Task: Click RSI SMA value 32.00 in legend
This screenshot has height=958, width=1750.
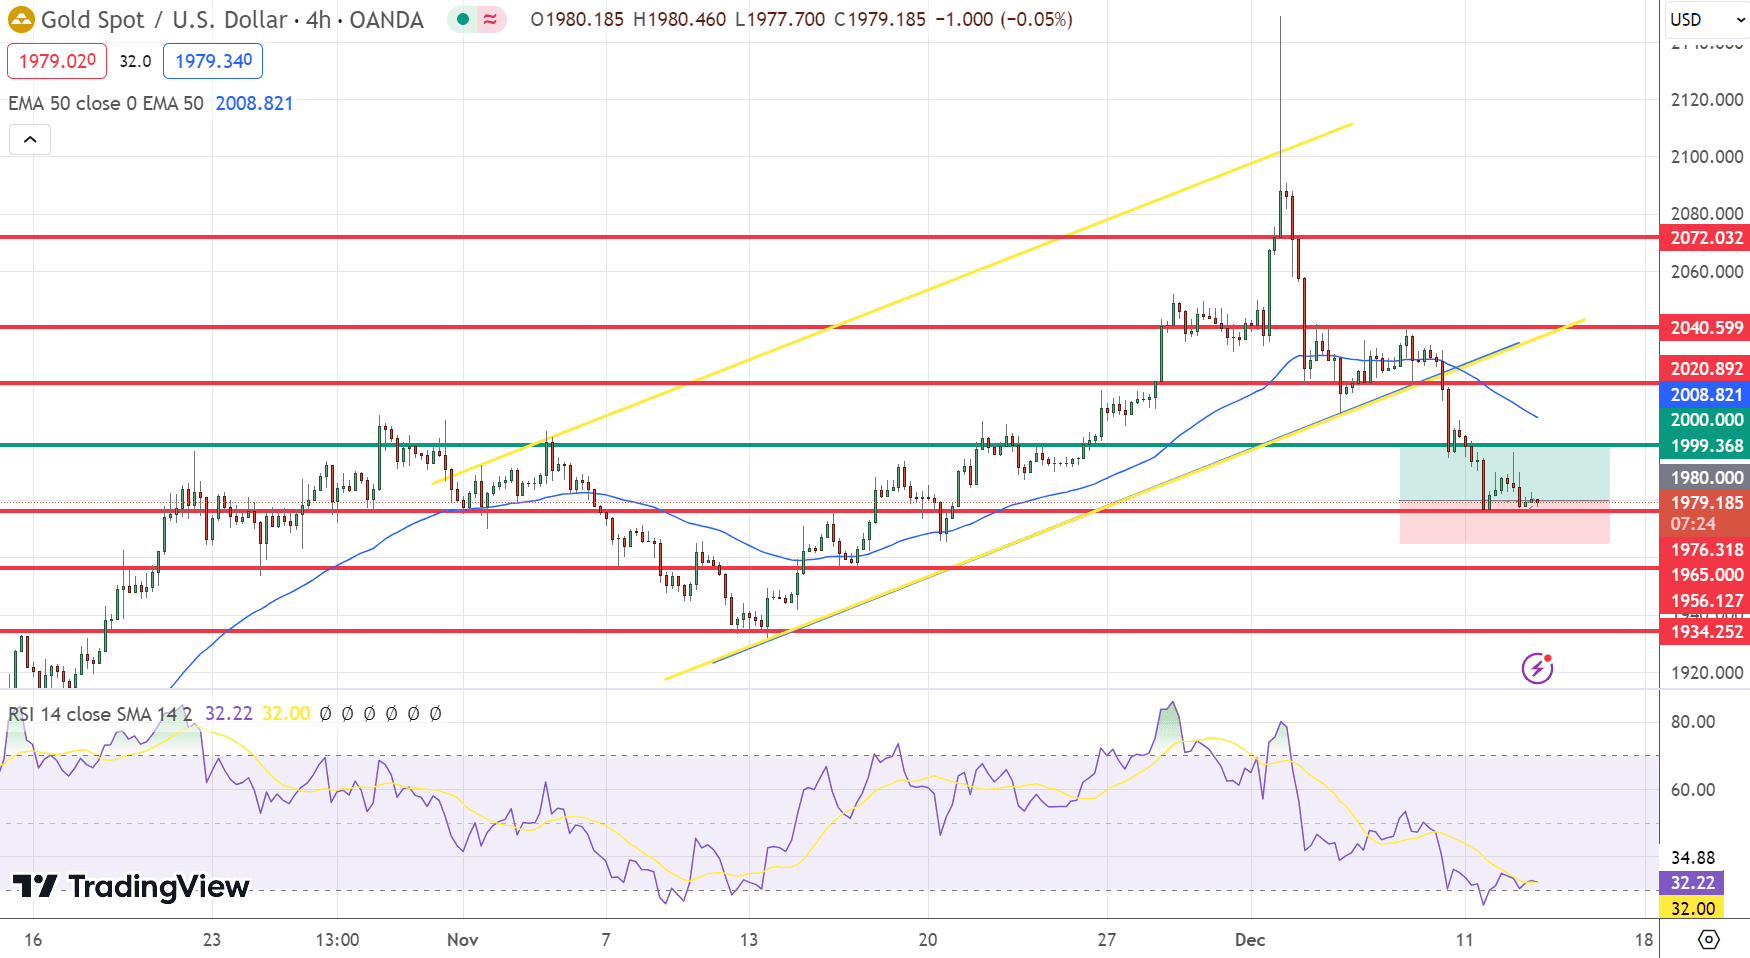Action: [286, 714]
